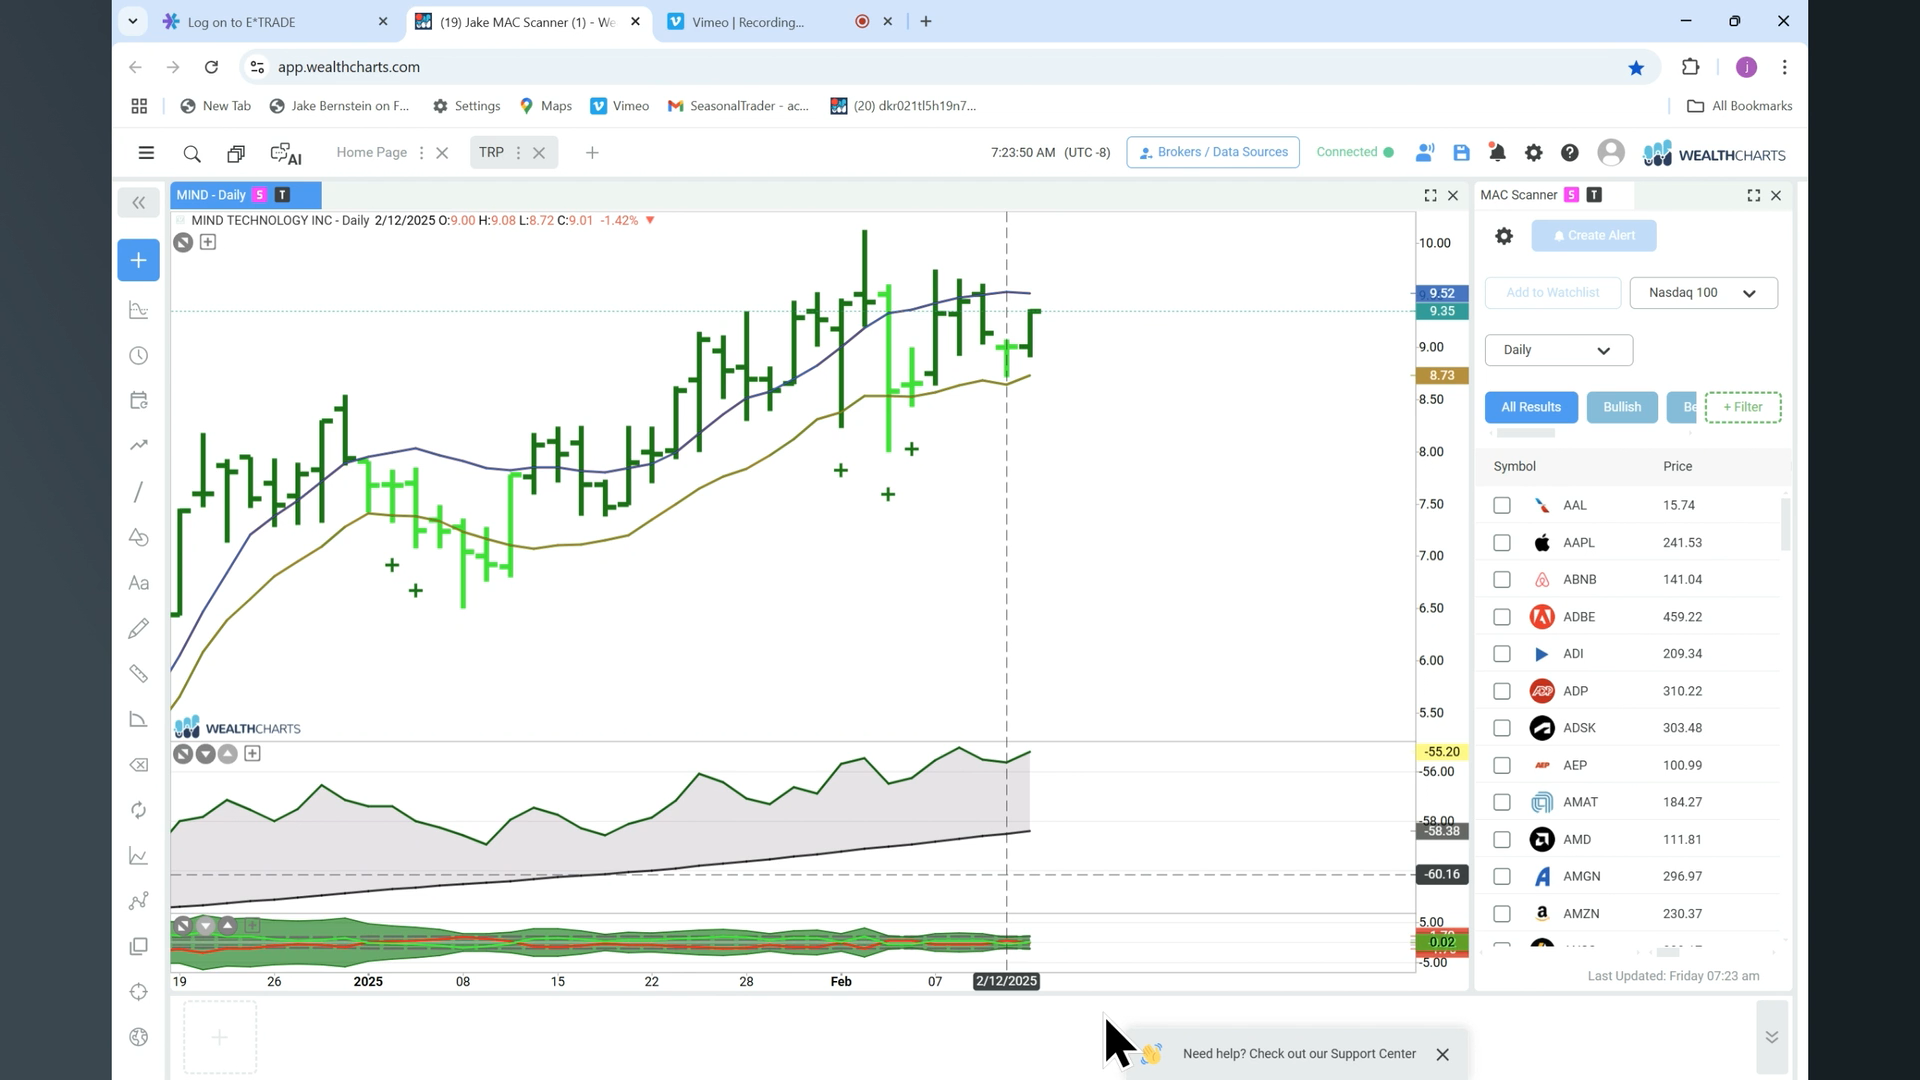
Task: Open the notifications bell icon
Action: click(1497, 153)
